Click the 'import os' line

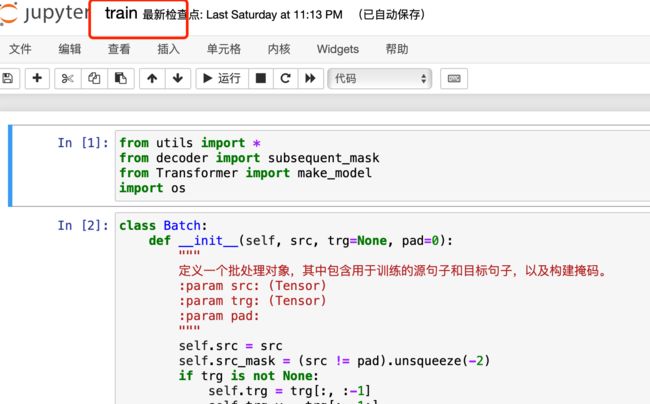tap(152, 188)
